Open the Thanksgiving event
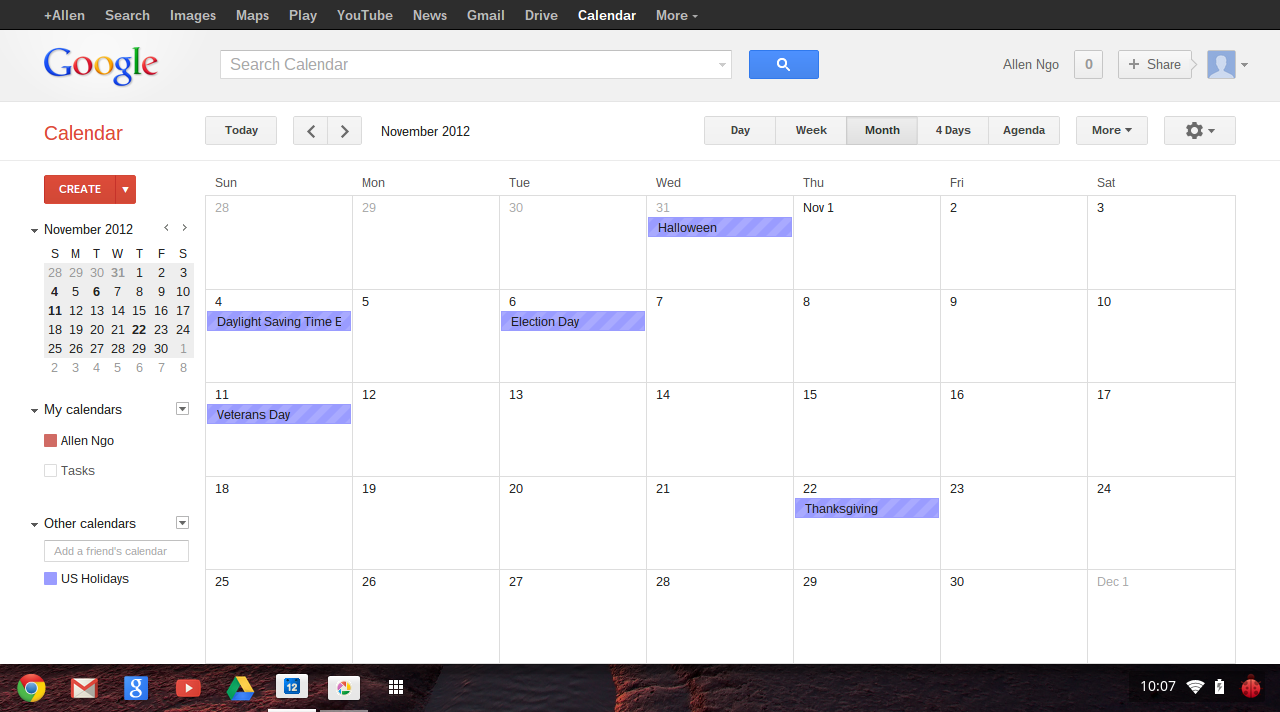This screenshot has width=1280, height=712. pos(867,509)
